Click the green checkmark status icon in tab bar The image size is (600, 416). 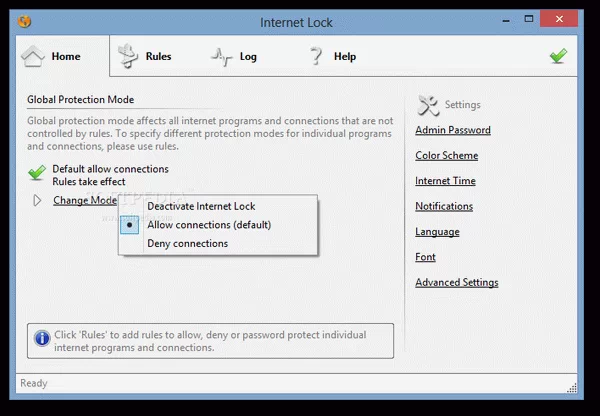[x=559, y=56]
